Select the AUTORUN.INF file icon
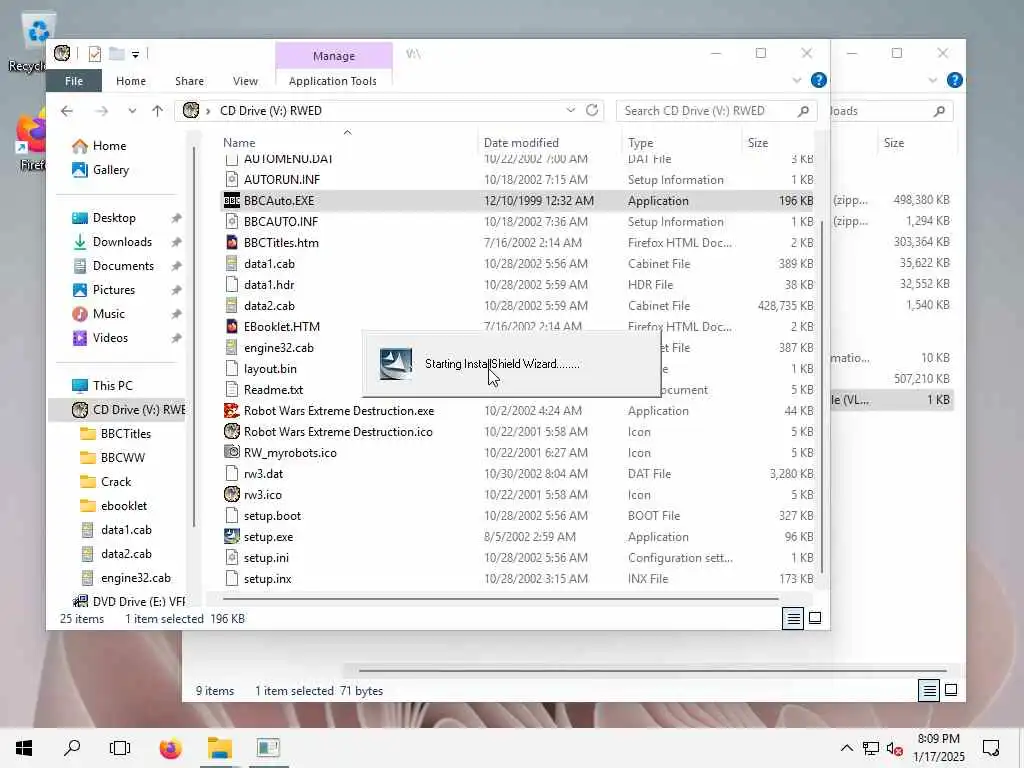 click(231, 180)
